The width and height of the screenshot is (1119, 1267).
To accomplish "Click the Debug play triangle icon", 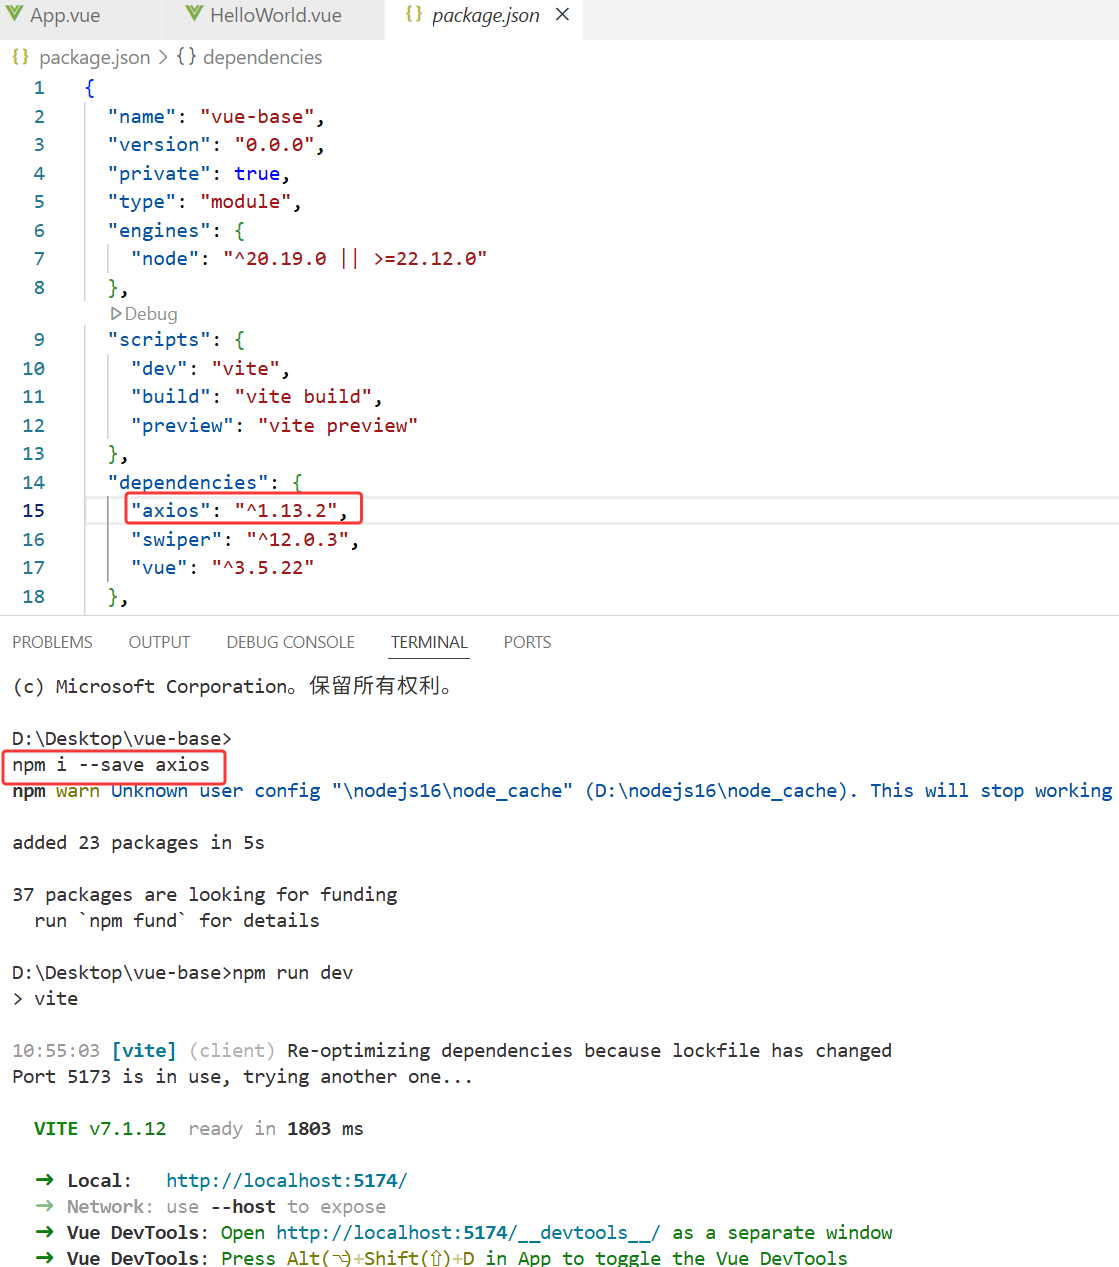I will click(x=116, y=314).
